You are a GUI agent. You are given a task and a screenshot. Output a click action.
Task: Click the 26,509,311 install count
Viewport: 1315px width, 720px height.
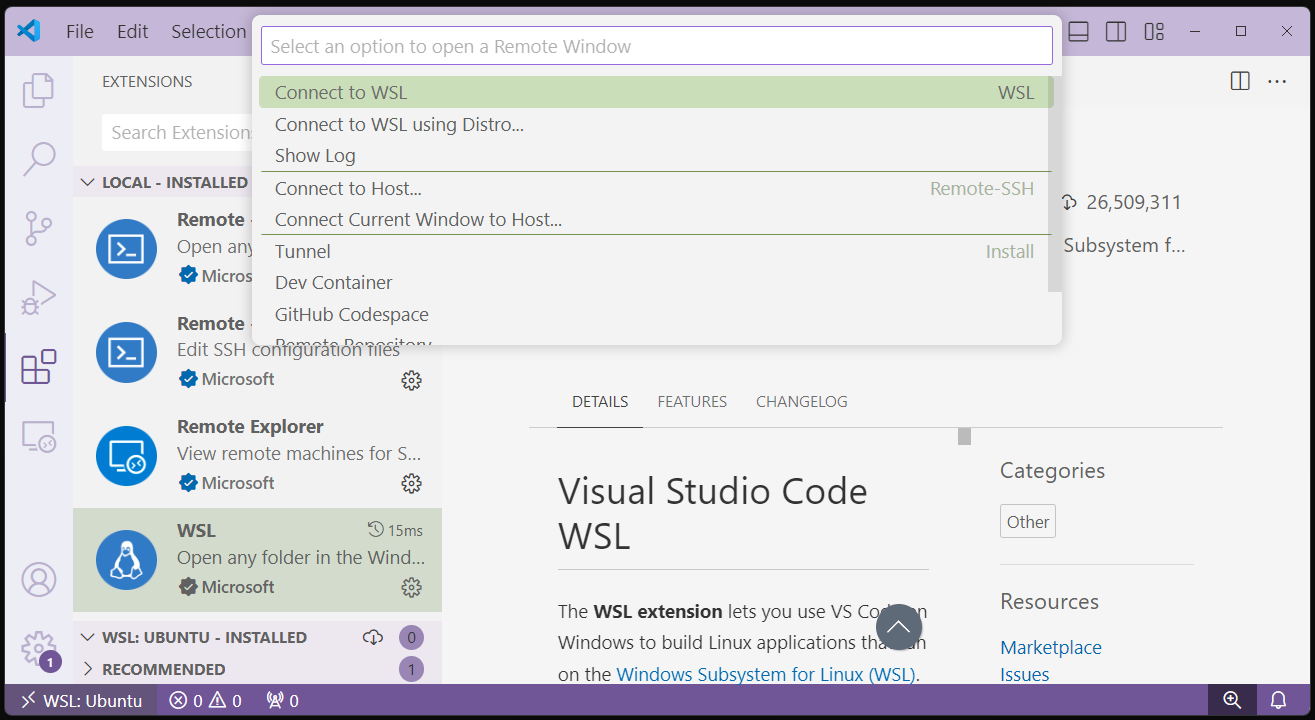point(1133,202)
